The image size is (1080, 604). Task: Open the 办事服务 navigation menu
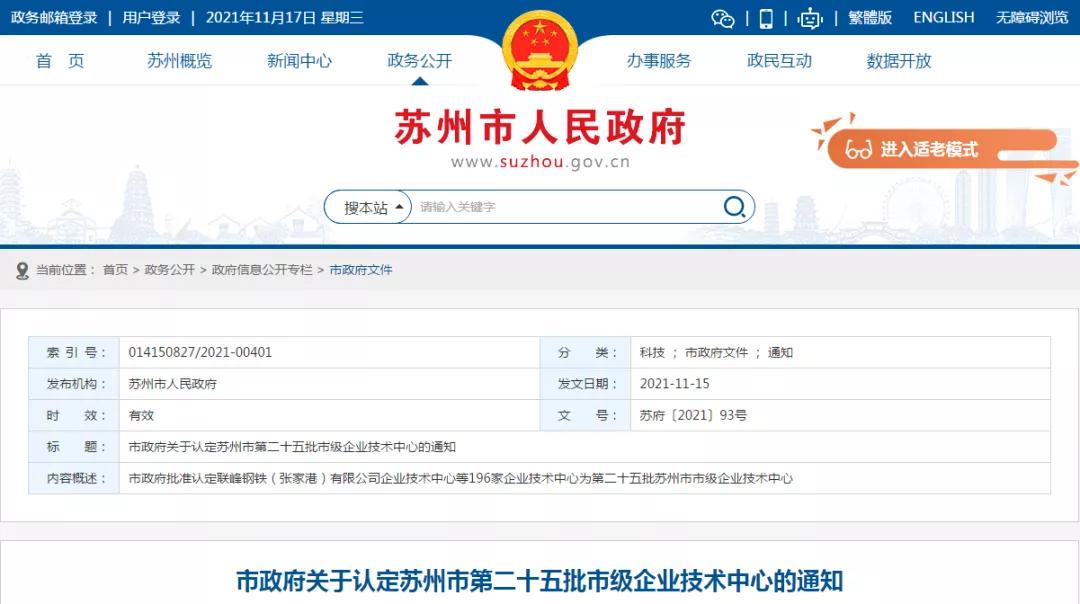(x=659, y=61)
